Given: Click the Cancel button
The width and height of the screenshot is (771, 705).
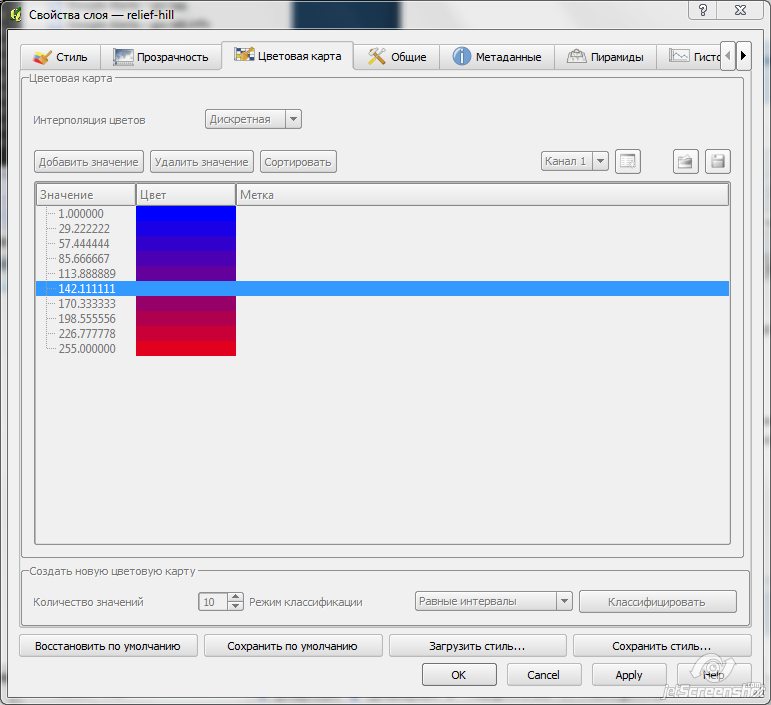Looking at the screenshot, I should click(544, 675).
